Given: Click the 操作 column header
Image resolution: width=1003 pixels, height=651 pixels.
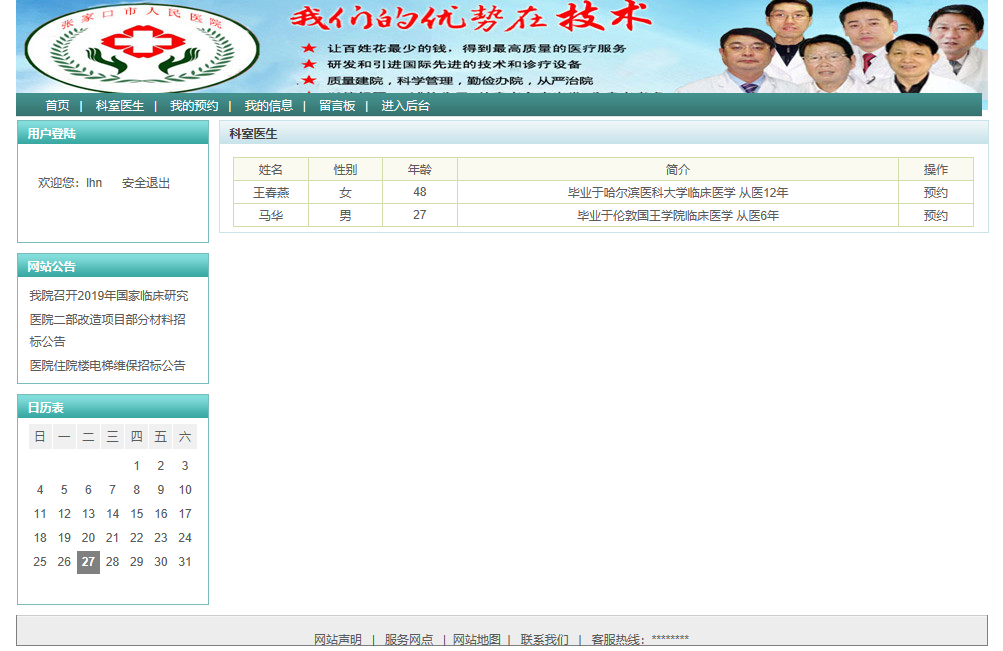Looking at the screenshot, I should pos(936,169).
